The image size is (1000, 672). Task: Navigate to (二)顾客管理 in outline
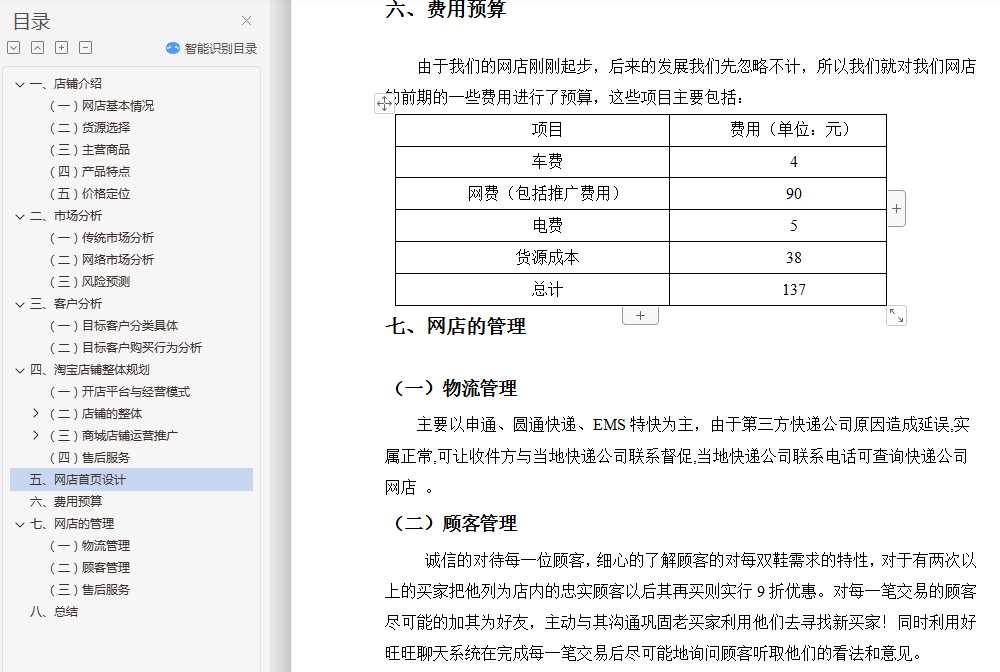[x=90, y=567]
